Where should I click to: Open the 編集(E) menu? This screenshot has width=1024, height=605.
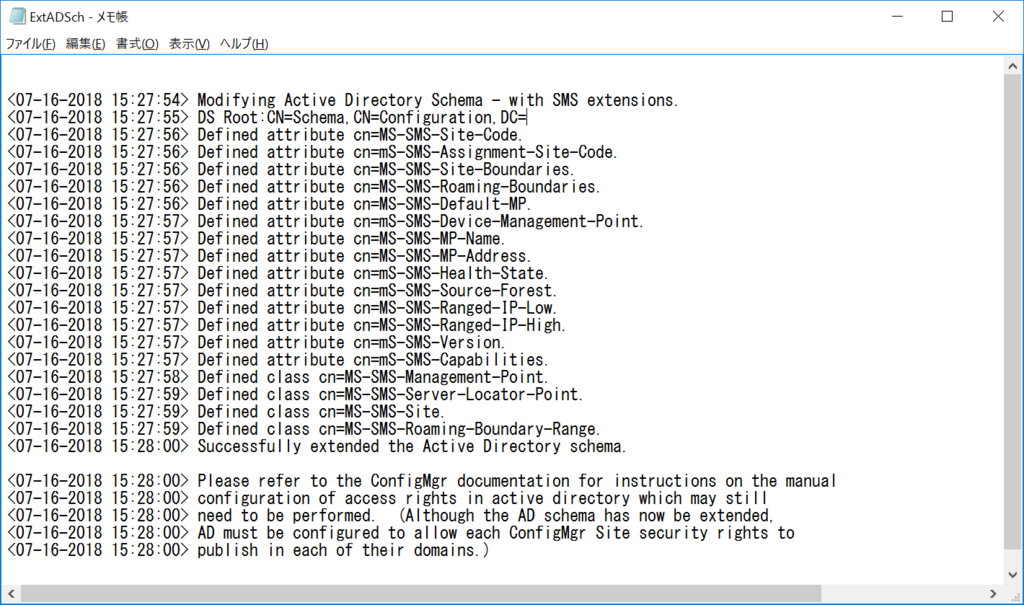coord(86,44)
